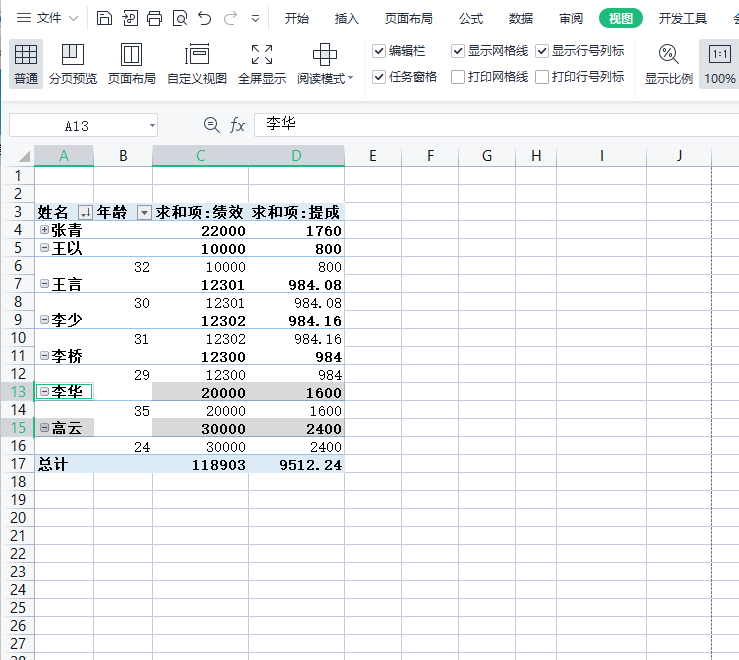Open 年龄 field filter dropdown

click(x=144, y=213)
